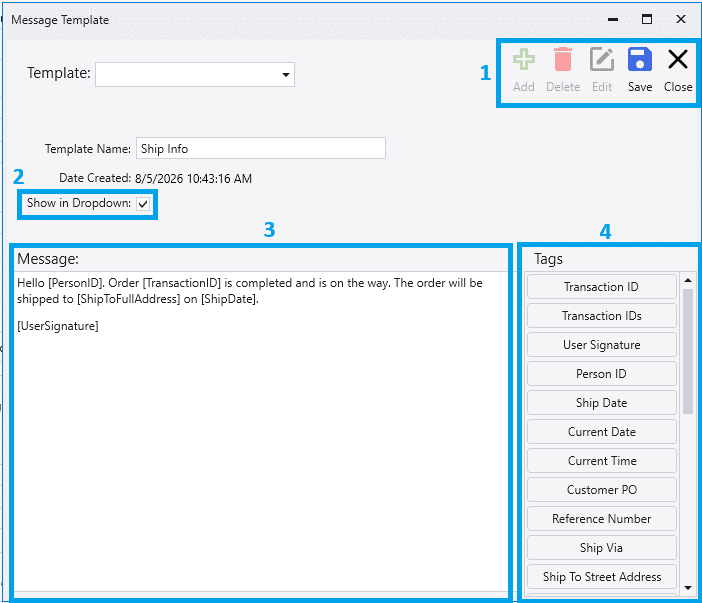This screenshot has height=603, width=702.
Task: Click the Tags list scrollbar thumb
Action: tap(688, 351)
